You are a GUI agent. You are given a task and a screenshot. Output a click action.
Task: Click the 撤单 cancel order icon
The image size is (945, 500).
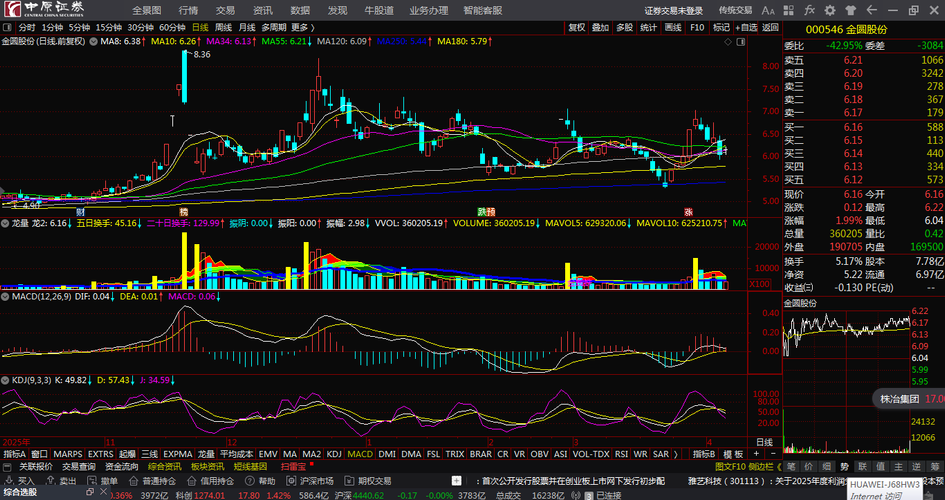click(90, 481)
